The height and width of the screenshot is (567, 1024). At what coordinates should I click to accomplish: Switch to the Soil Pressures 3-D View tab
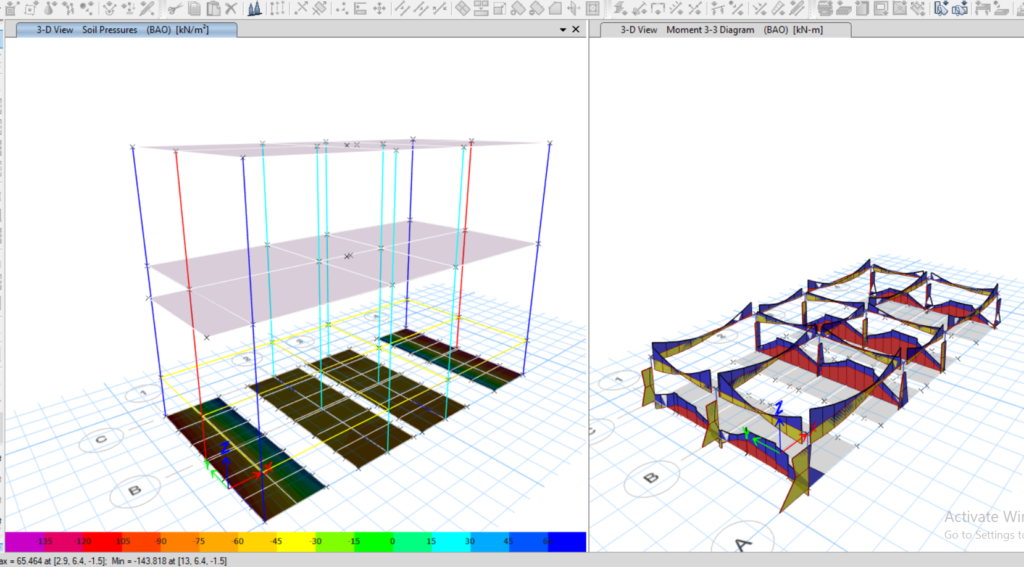tap(128, 30)
